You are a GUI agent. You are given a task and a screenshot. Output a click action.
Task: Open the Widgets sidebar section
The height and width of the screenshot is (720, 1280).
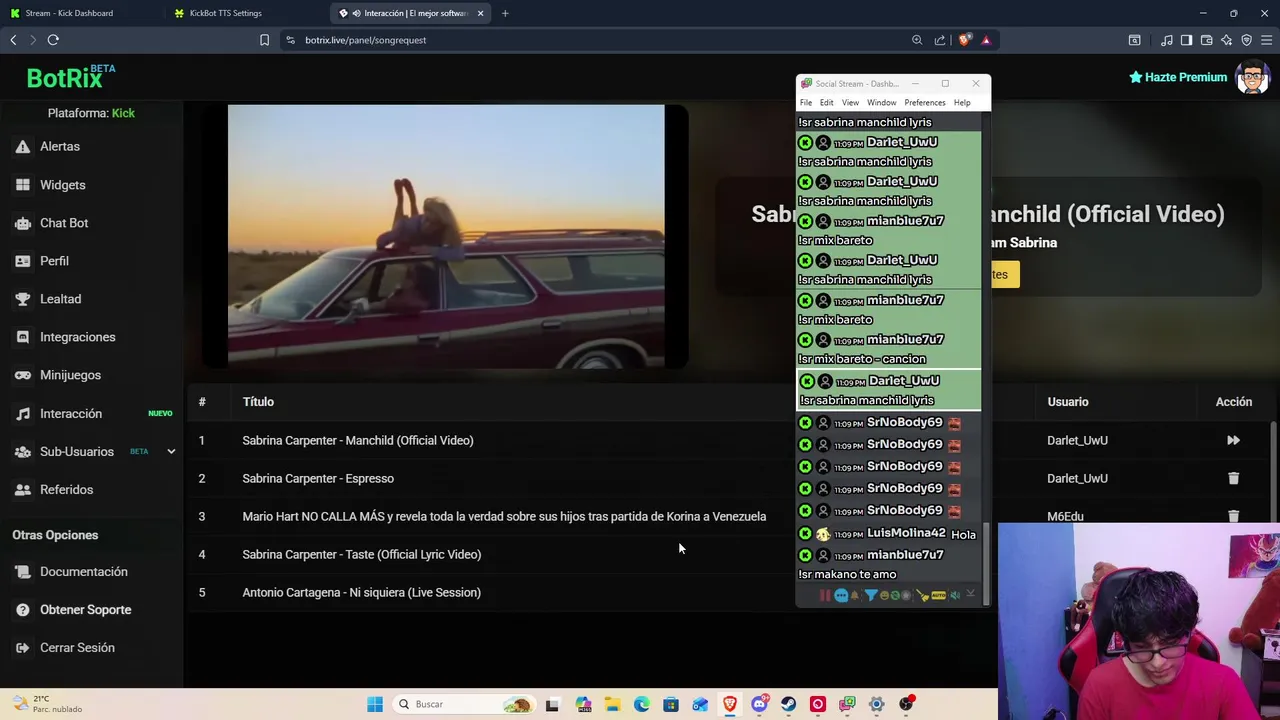pos(62,185)
